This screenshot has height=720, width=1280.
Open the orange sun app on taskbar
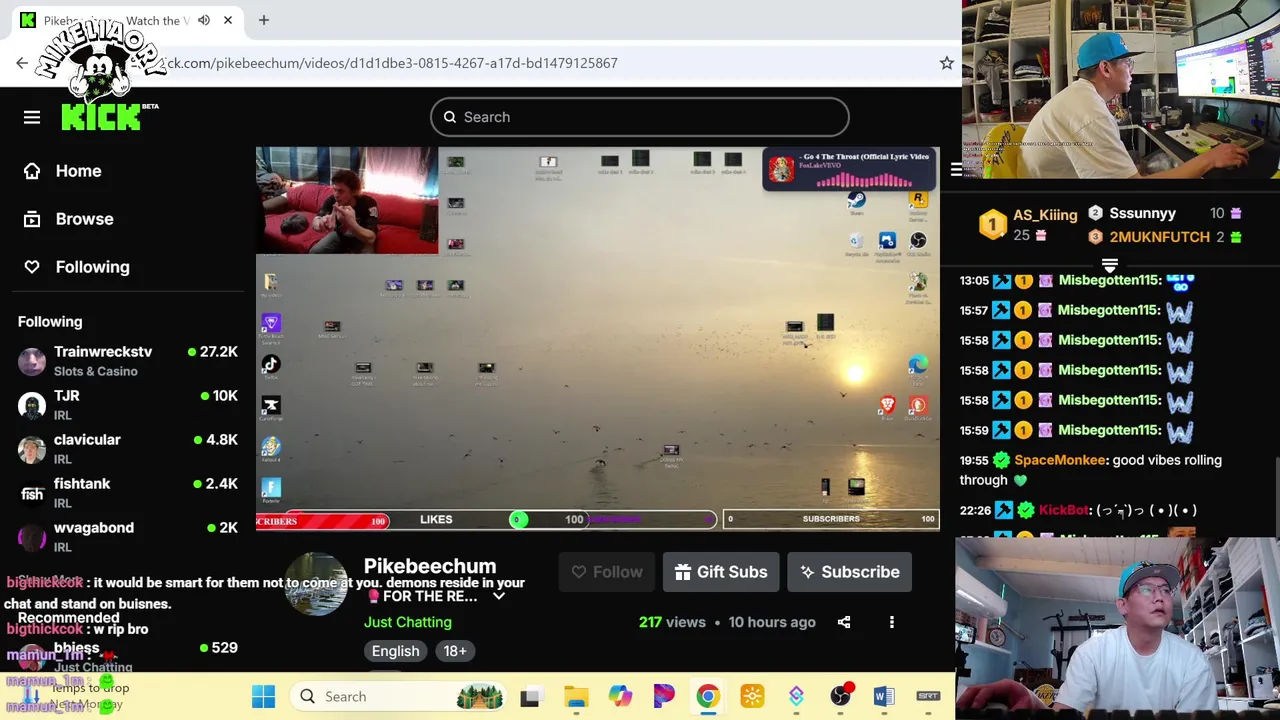point(752,696)
